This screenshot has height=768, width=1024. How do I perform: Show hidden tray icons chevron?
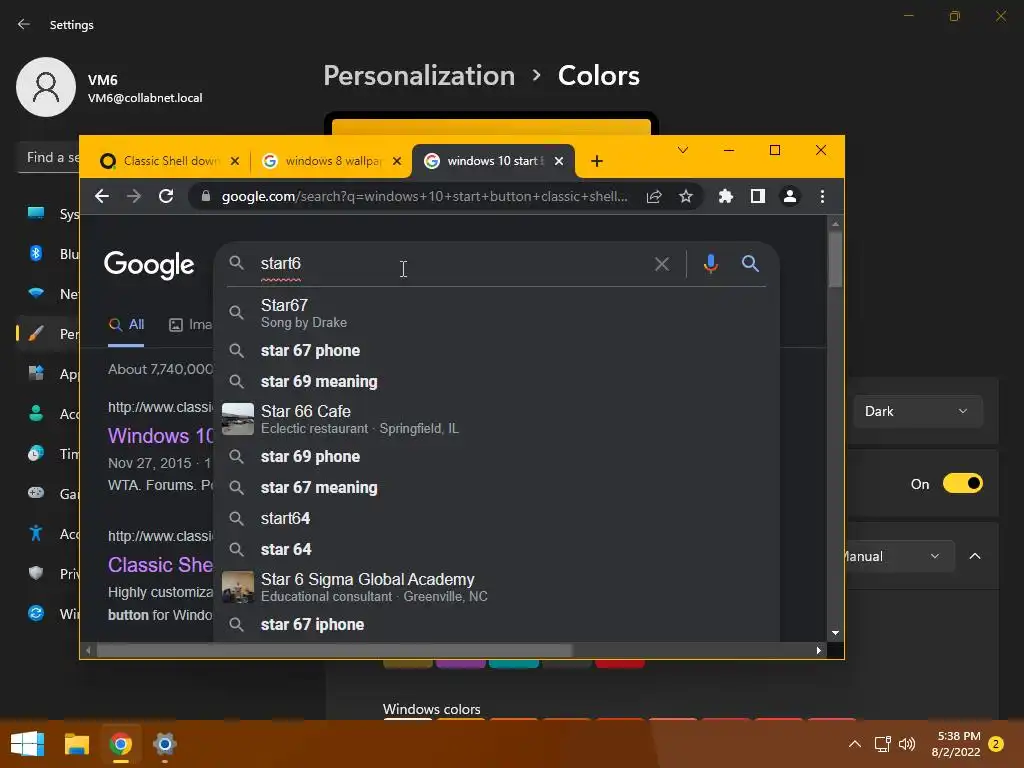854,744
